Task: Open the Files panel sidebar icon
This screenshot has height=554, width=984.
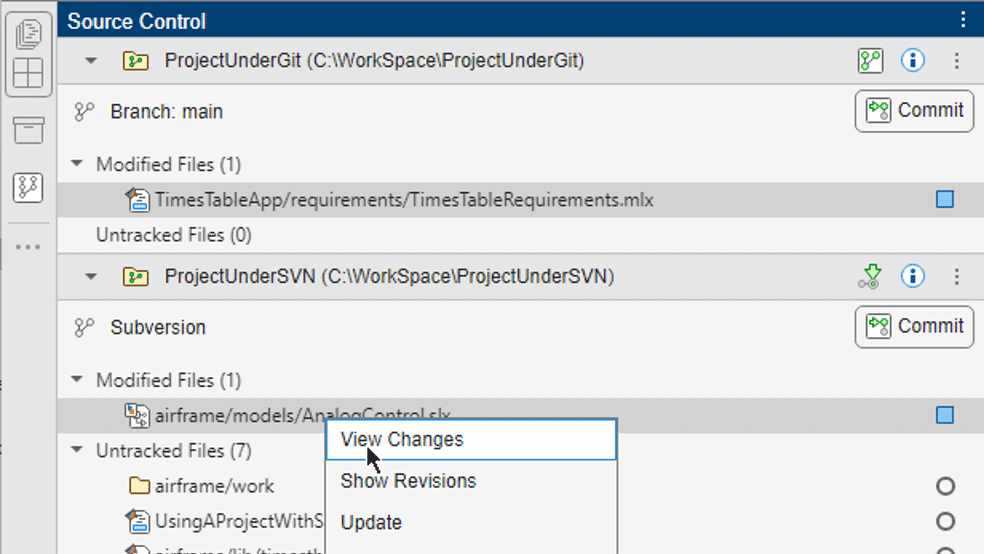Action: (28, 36)
